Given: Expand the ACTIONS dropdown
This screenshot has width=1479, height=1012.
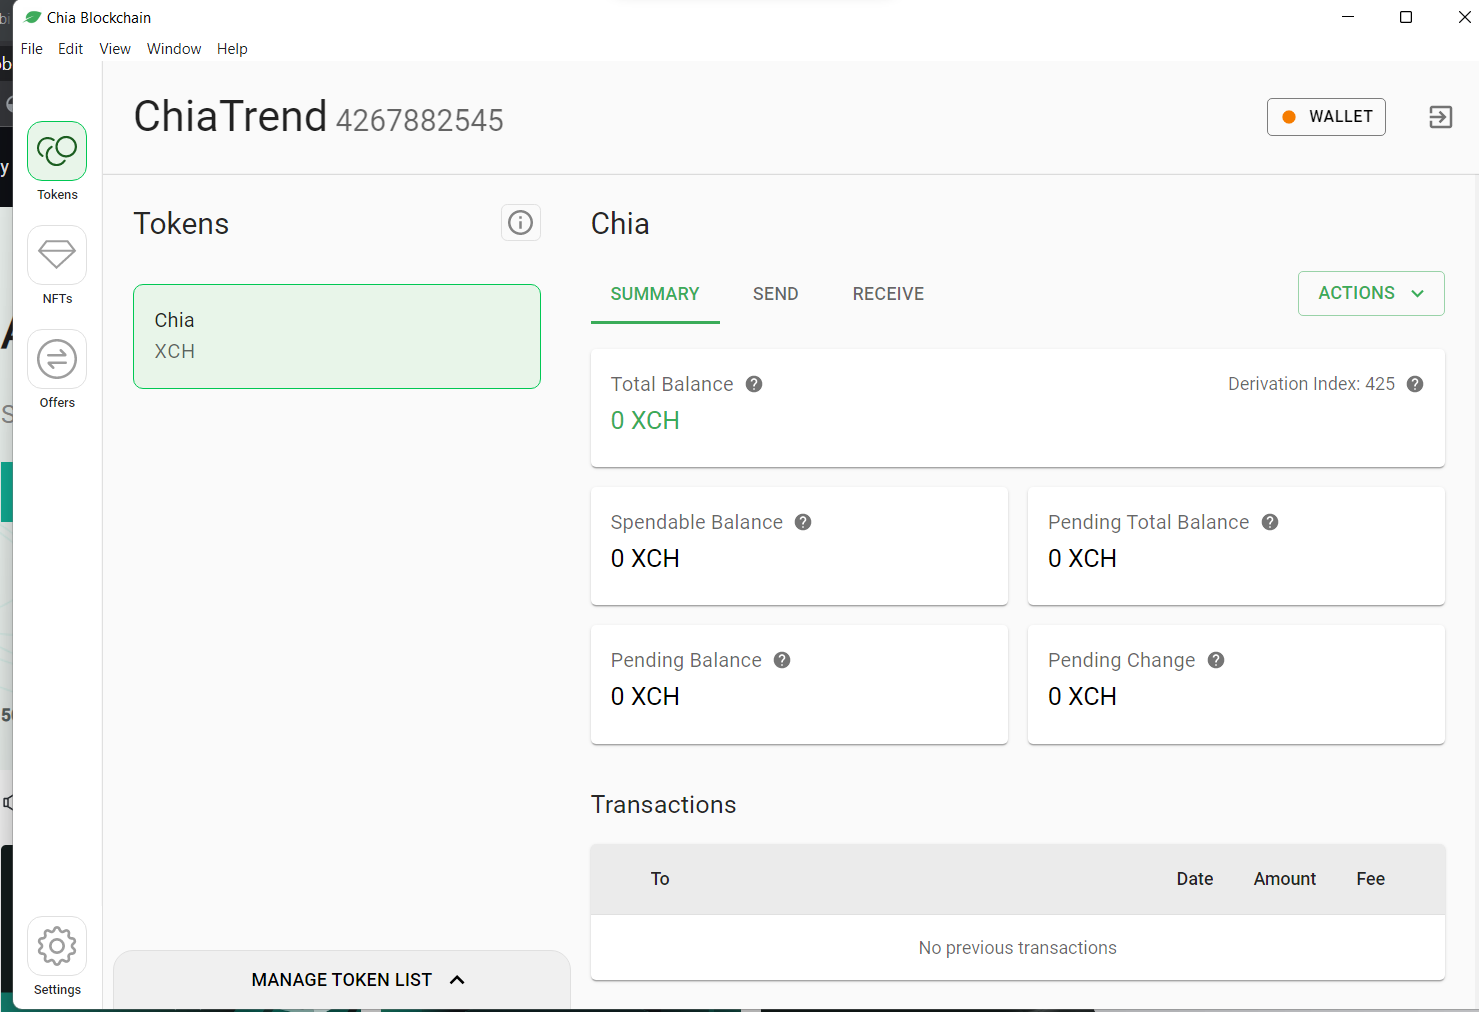Looking at the screenshot, I should click(x=1371, y=293).
